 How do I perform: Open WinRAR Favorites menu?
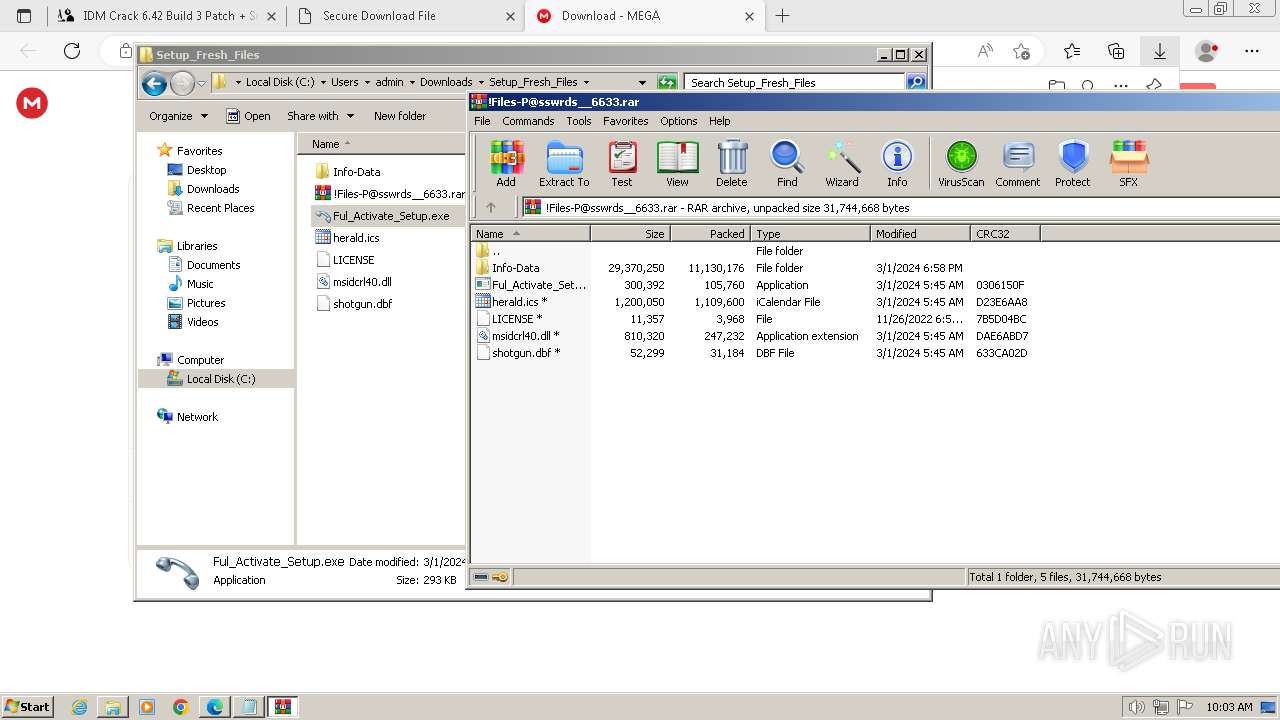(x=625, y=121)
